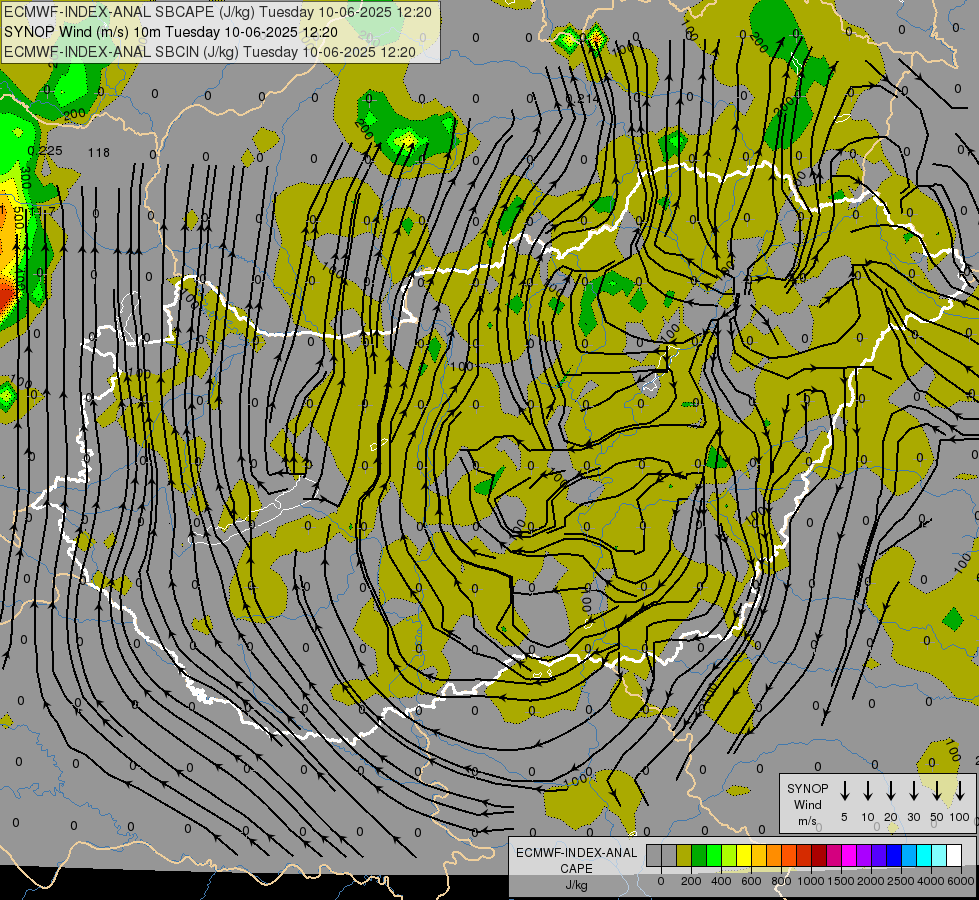This screenshot has height=900, width=979.
Task: Click the 6000 tick label in CAPE legend
Action: pos(961,881)
